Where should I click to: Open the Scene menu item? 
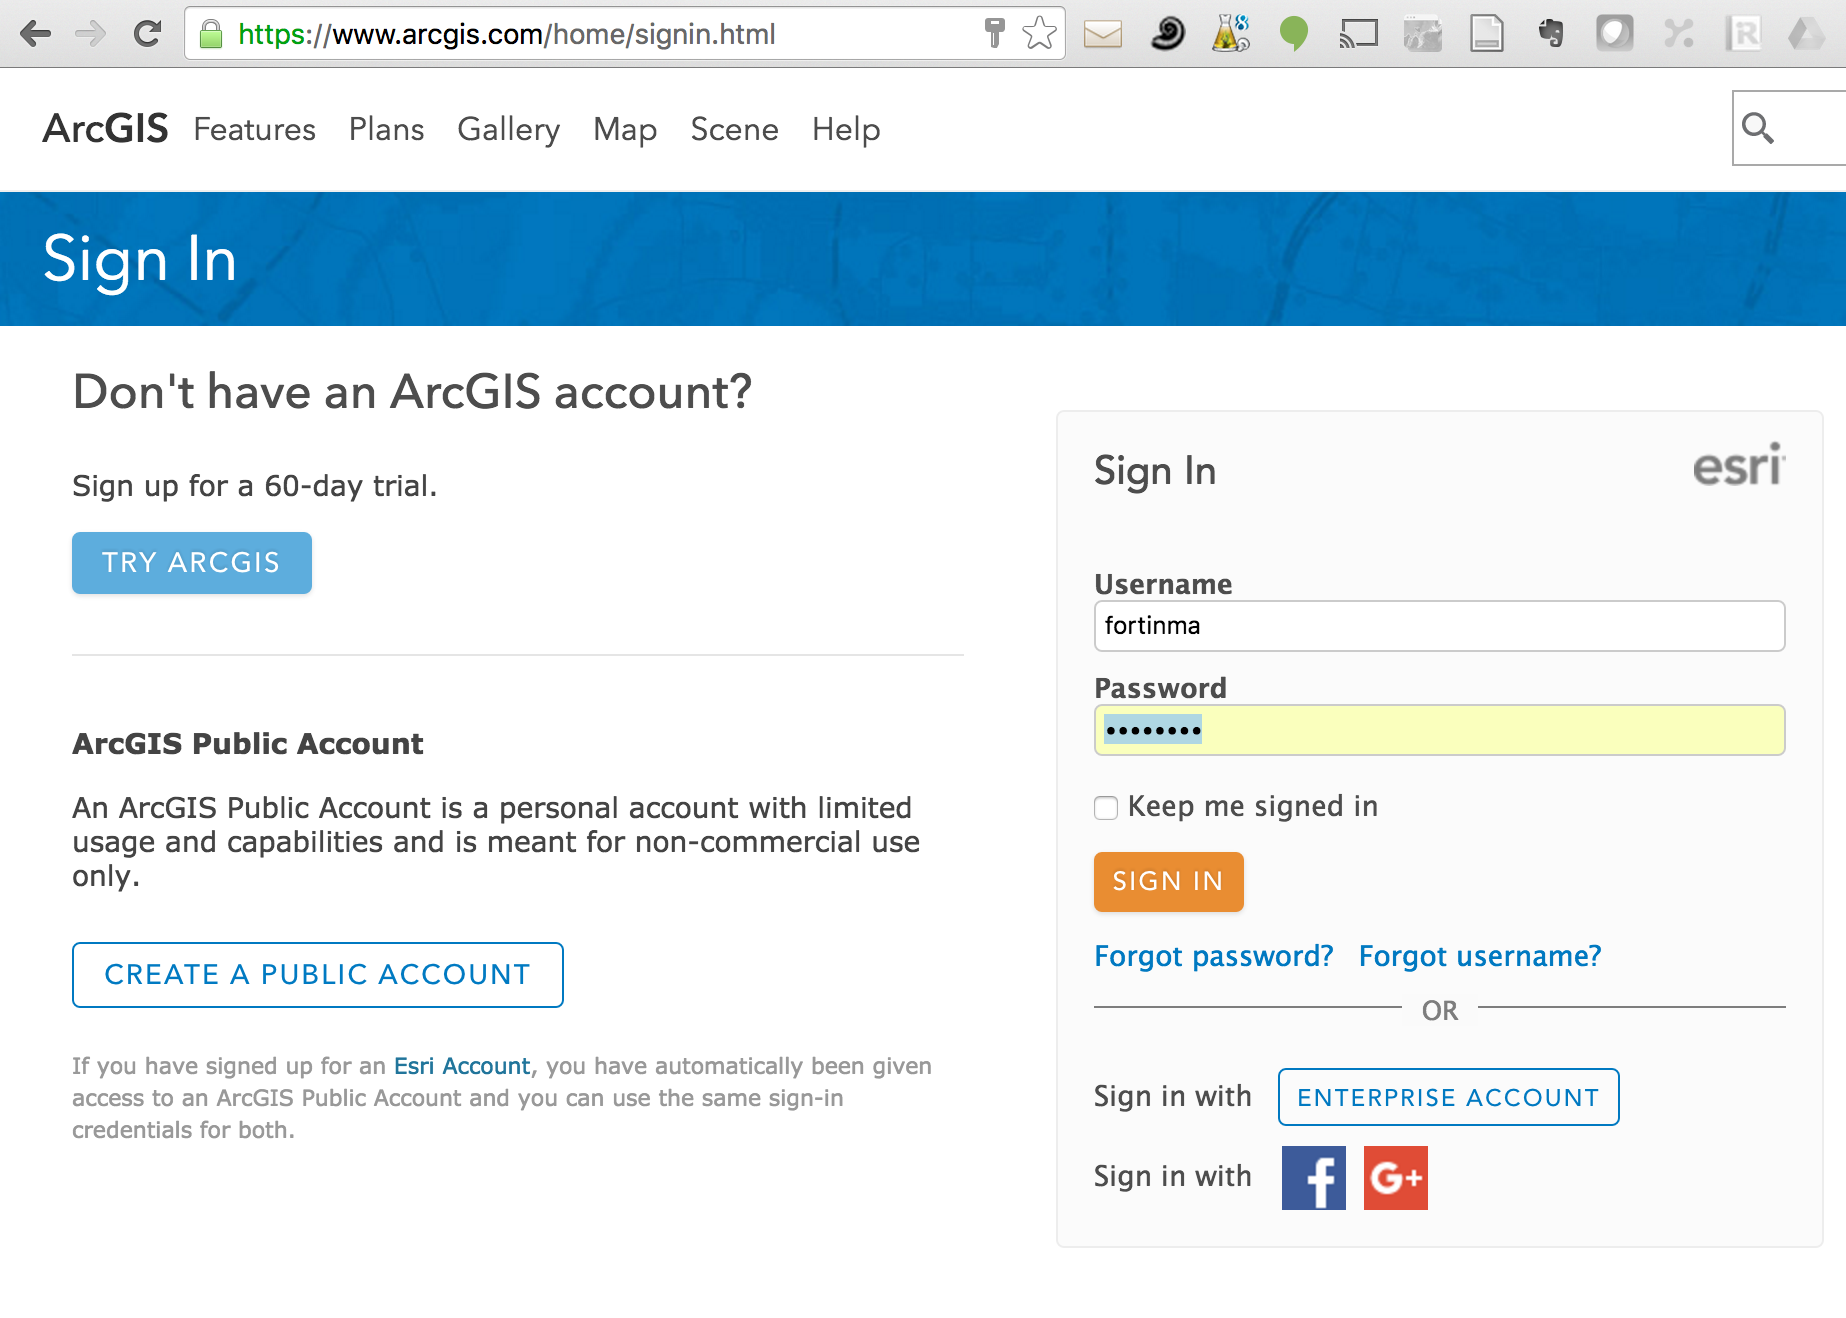pos(734,129)
